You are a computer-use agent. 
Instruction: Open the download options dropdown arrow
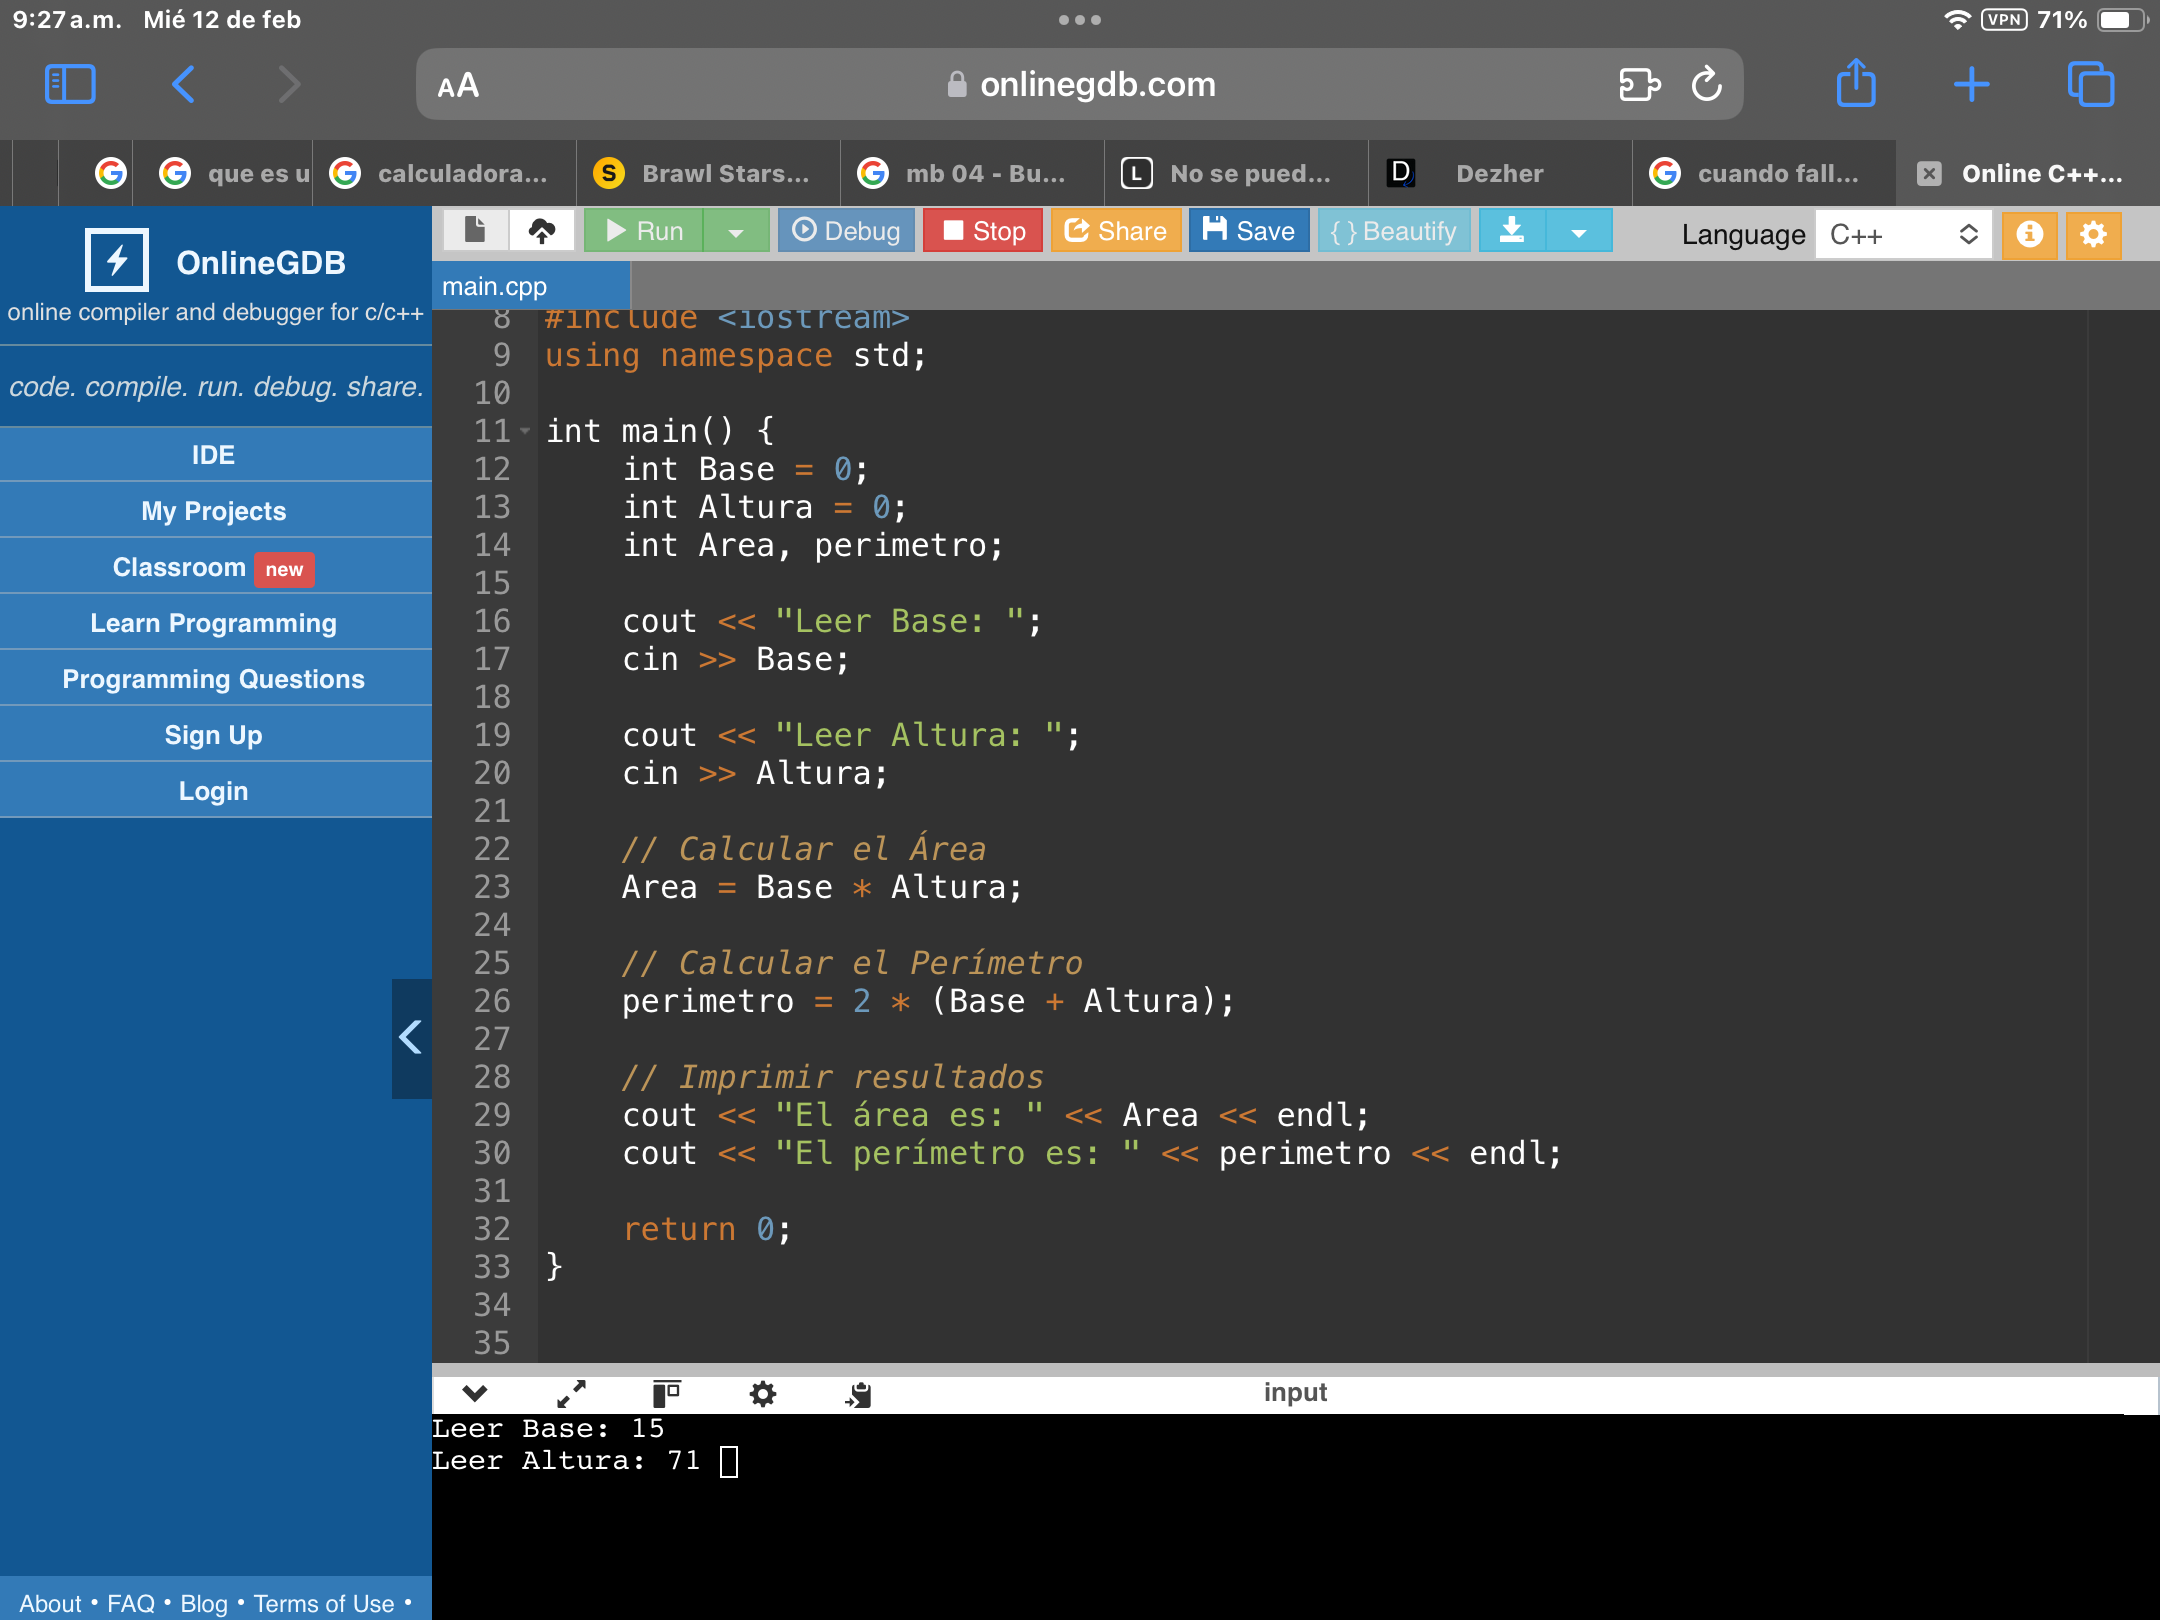click(x=1578, y=232)
